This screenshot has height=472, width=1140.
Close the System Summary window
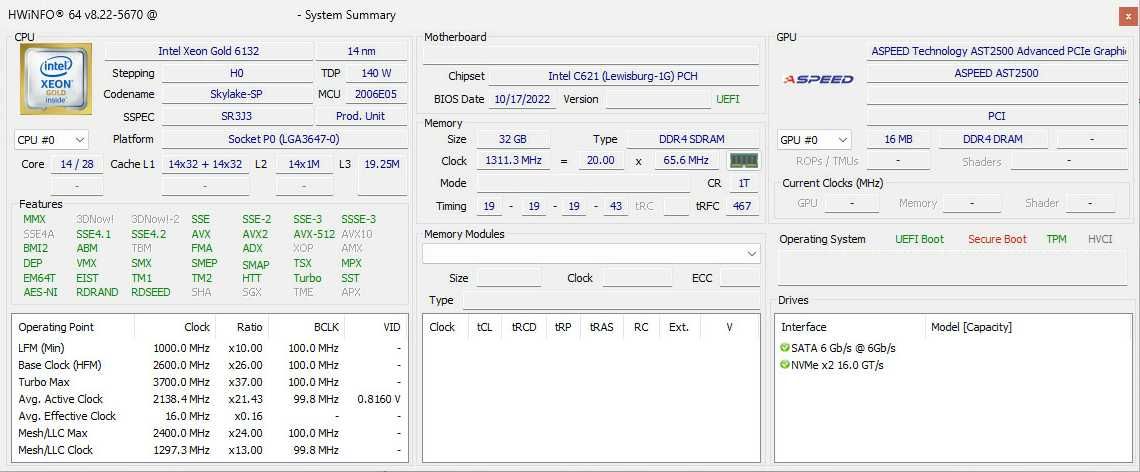(1127, 15)
